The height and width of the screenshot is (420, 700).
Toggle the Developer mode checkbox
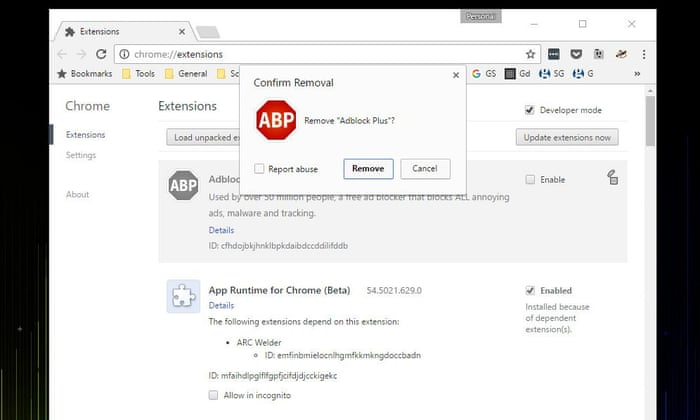529,110
